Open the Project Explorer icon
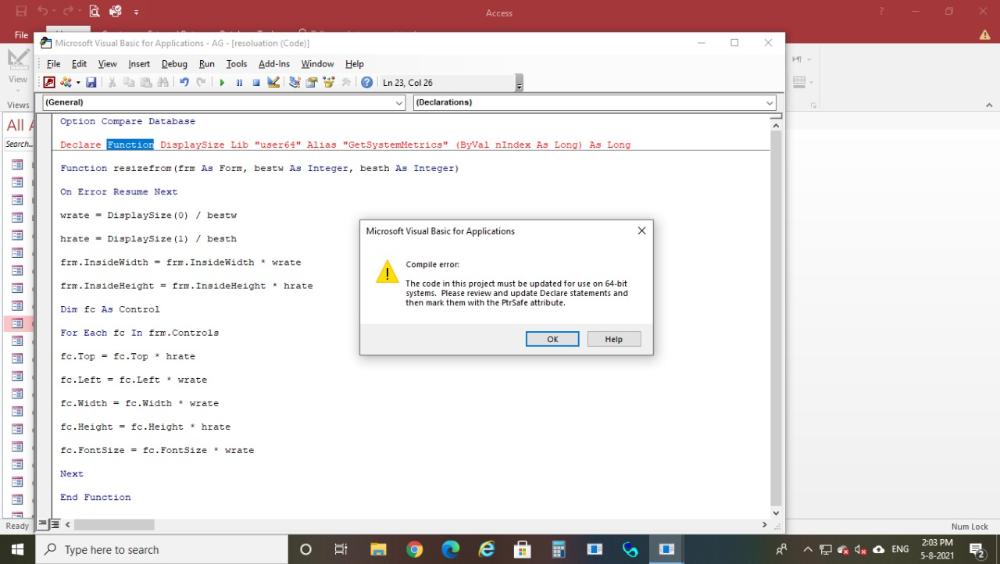1000x564 pixels. 295,83
